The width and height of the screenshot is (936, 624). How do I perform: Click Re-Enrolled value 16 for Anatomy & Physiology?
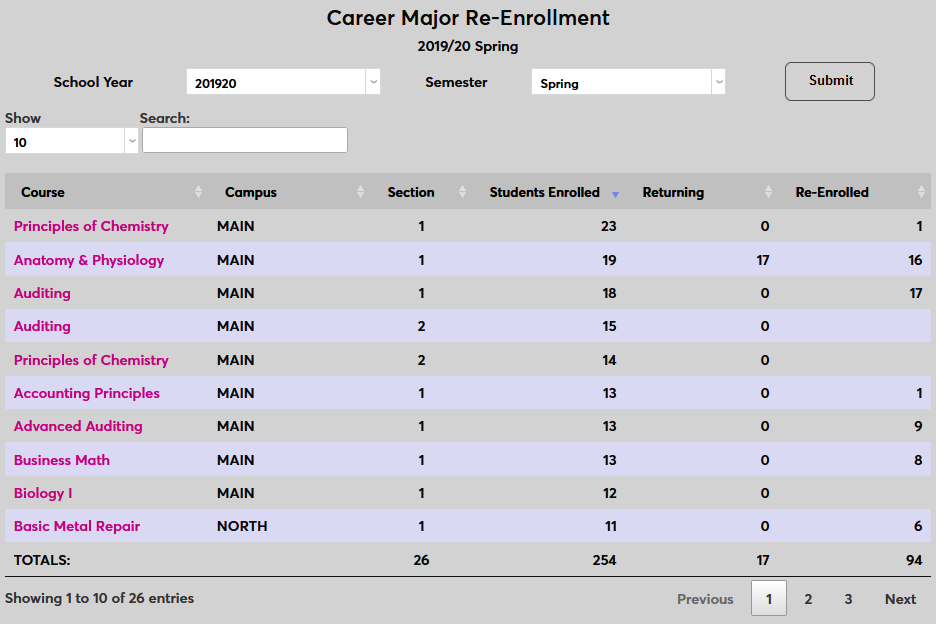[x=915, y=260]
